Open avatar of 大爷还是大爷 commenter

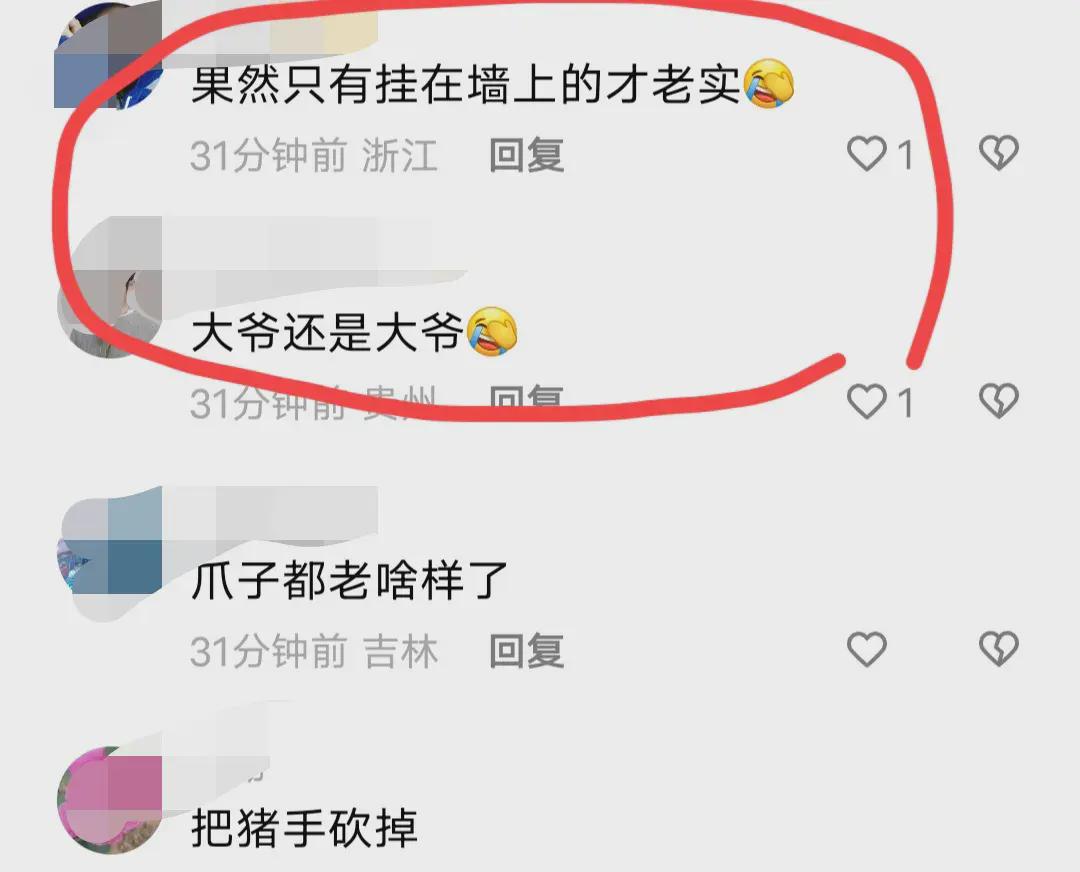click(109, 303)
